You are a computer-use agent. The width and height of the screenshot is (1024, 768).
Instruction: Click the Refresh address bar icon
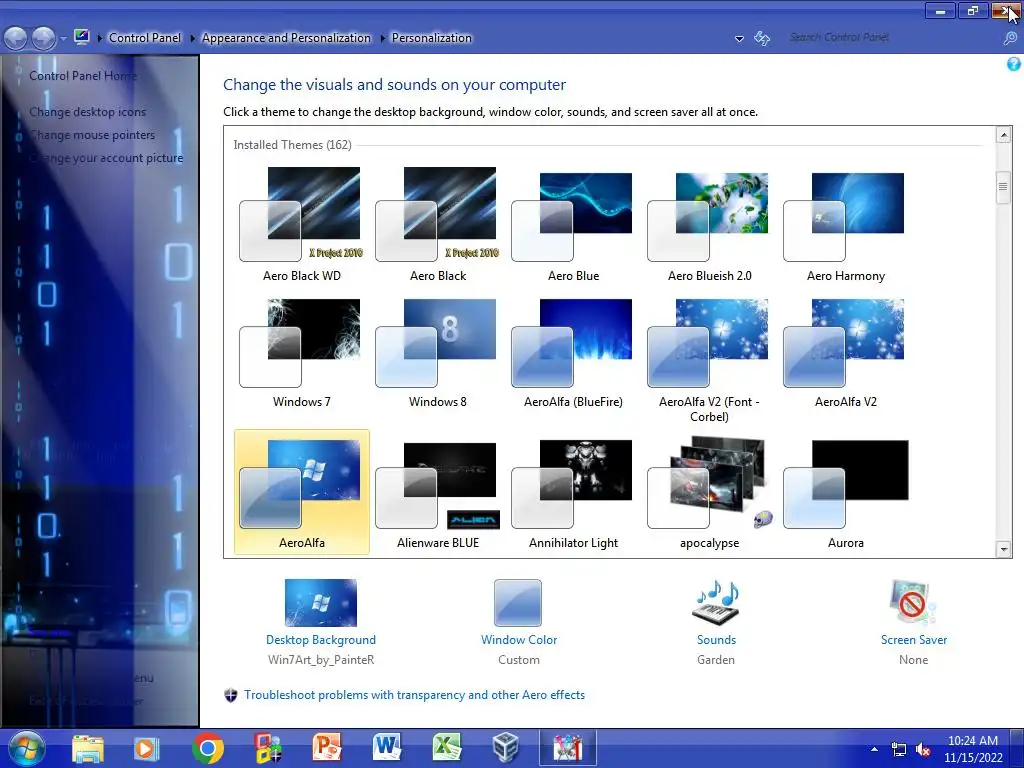click(761, 38)
